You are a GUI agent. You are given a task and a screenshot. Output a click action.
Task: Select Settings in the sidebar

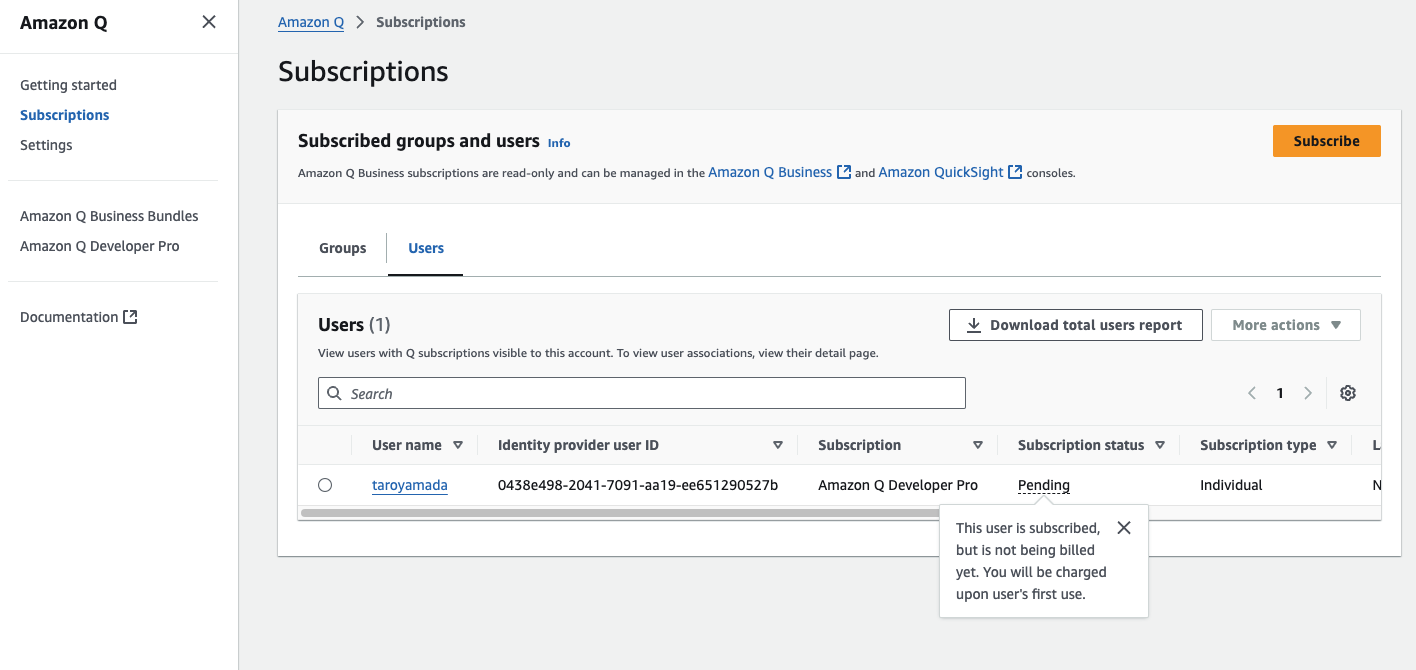pyautogui.click(x=46, y=144)
